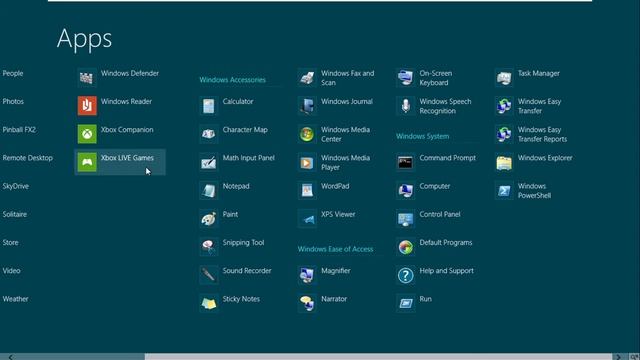This screenshot has height=360, width=640.
Task: Launch the Run icon
Action: coord(405,303)
